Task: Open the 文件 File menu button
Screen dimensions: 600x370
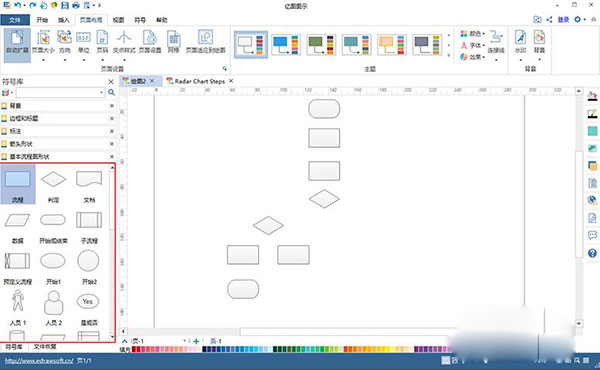Action: click(x=15, y=20)
